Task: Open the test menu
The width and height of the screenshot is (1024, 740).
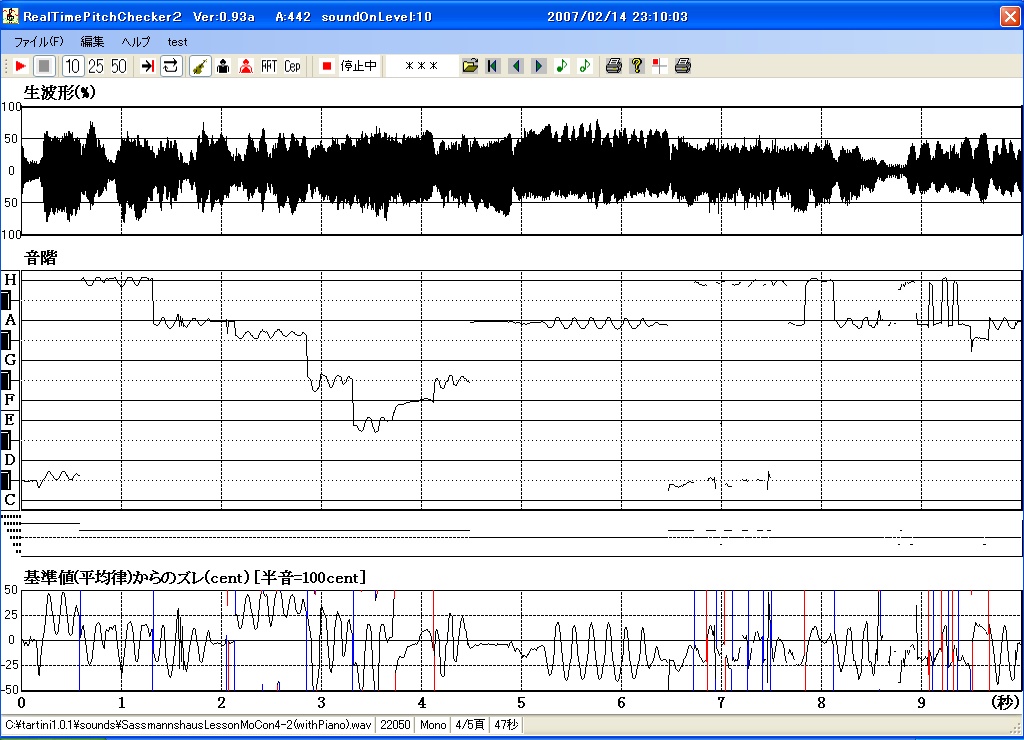Action: tap(177, 42)
